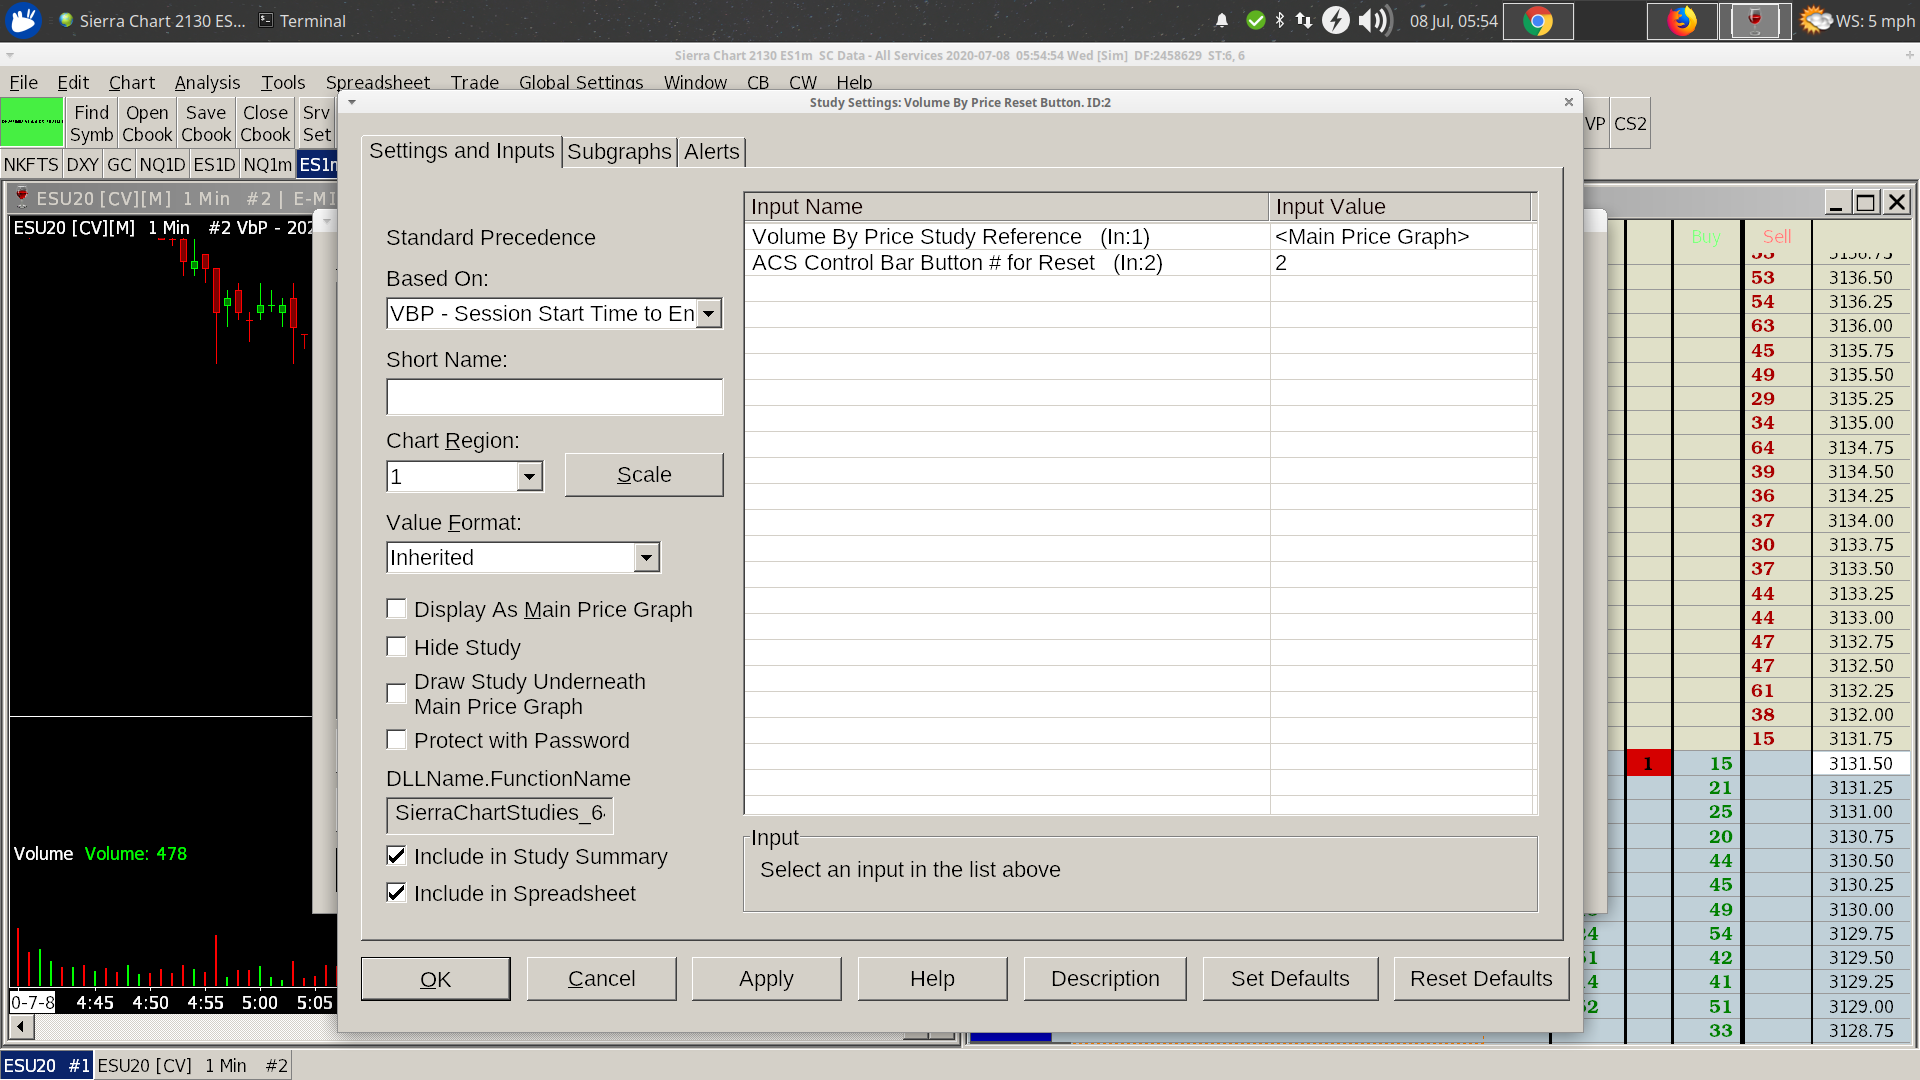
Task: Click the Short Name input field
Action: click(554, 397)
